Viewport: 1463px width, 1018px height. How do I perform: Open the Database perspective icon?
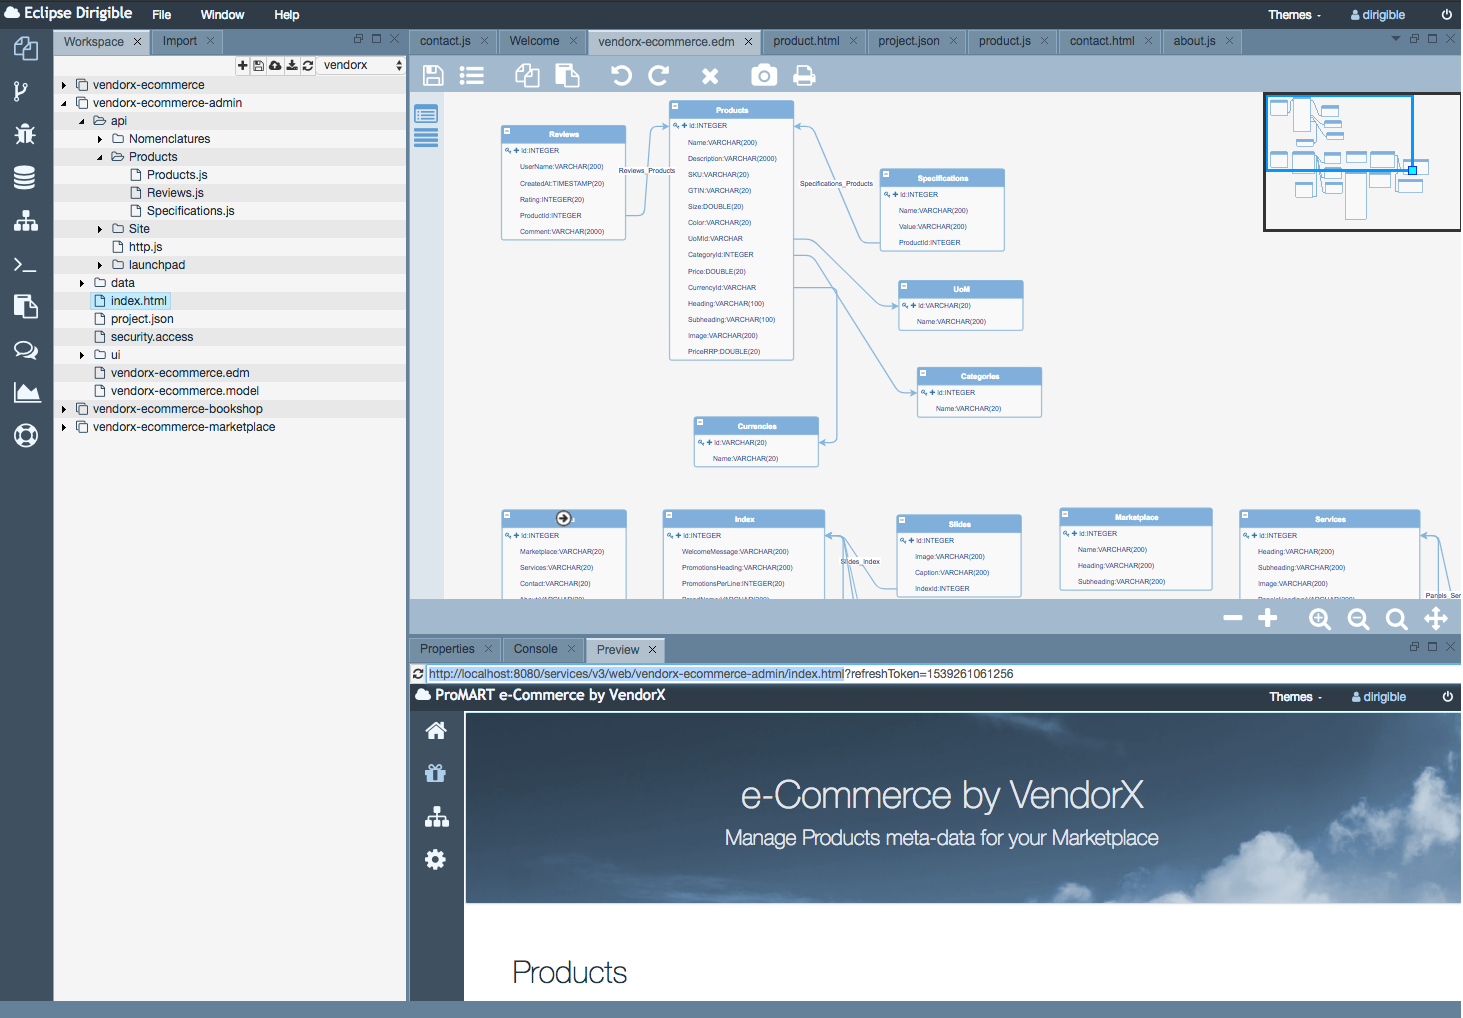(x=25, y=178)
